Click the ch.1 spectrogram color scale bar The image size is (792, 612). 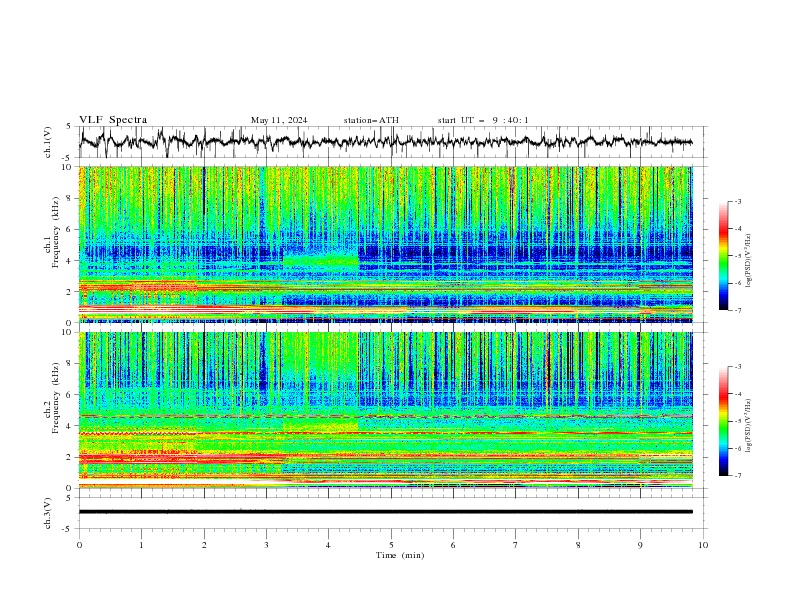723,256
